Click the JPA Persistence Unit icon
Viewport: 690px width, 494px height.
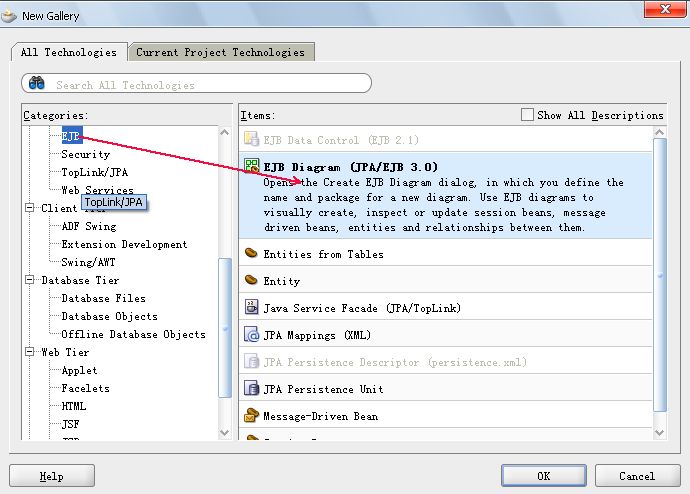(x=251, y=388)
